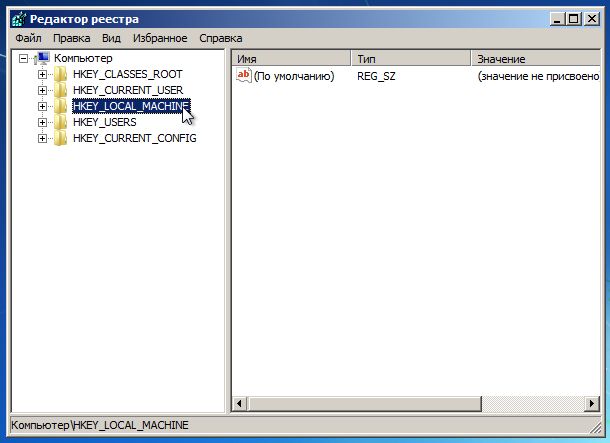Screen dimensions: 610x443
Task: Expand the HKEY_CURRENT_CONFIG key
Action: point(42,138)
